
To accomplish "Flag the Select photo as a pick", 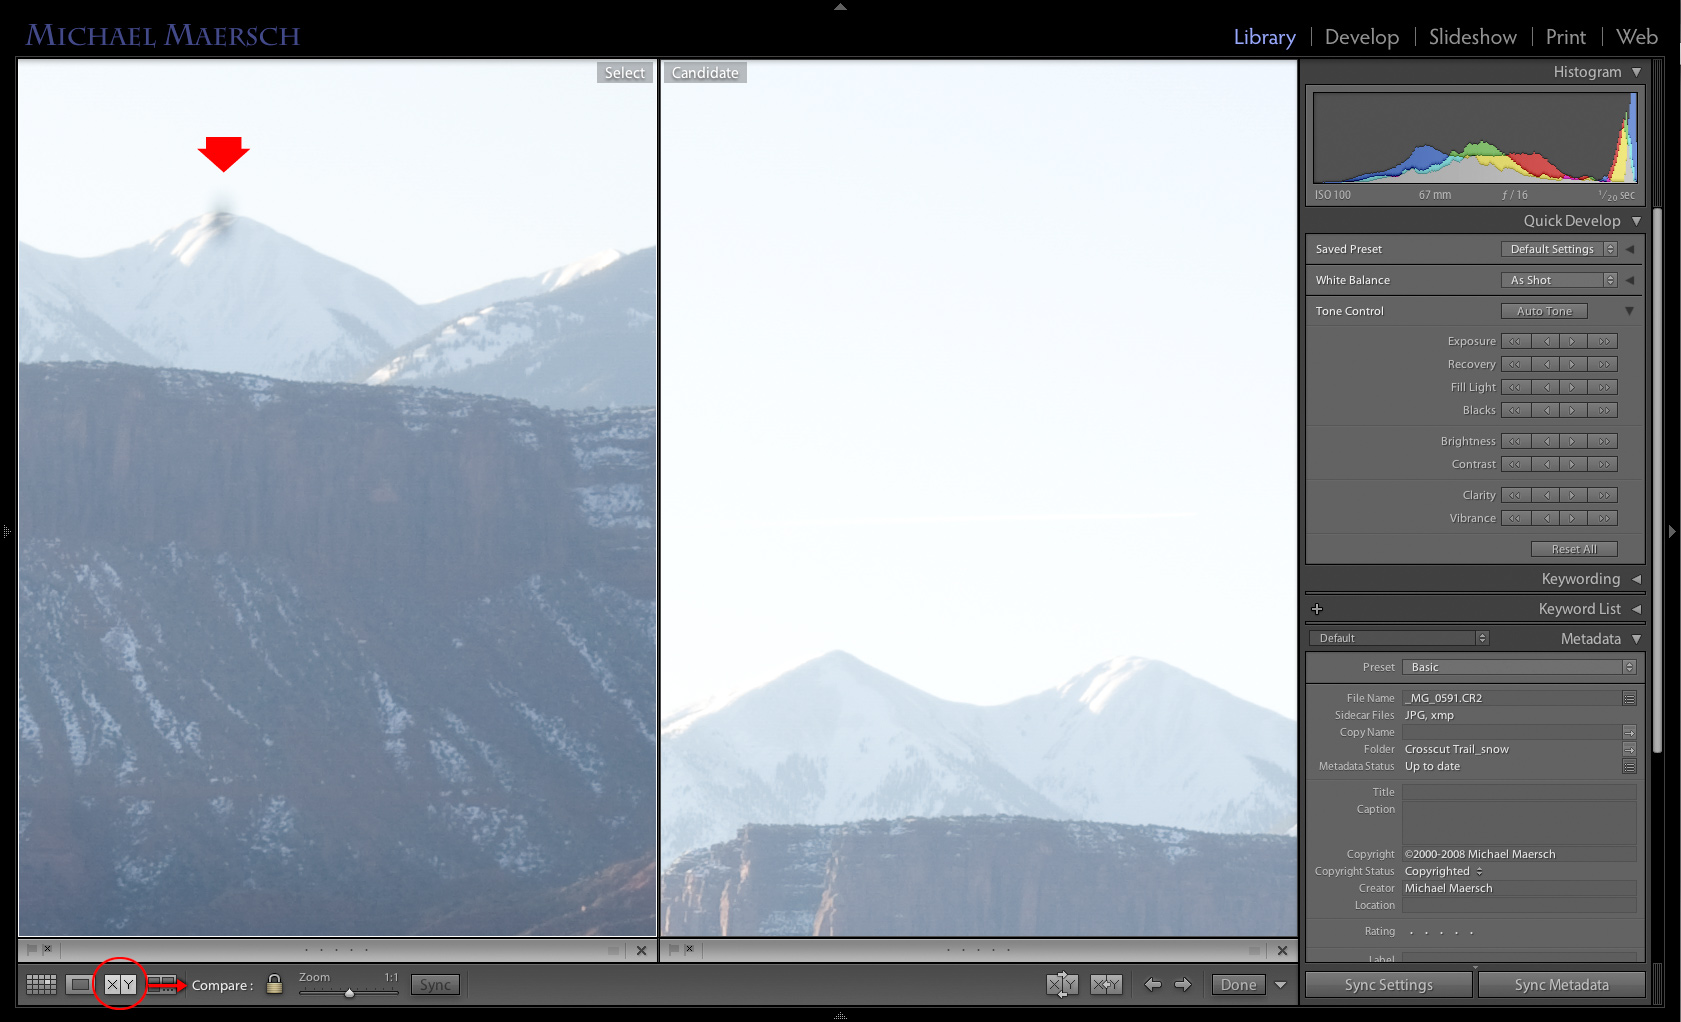I will tap(31, 949).
